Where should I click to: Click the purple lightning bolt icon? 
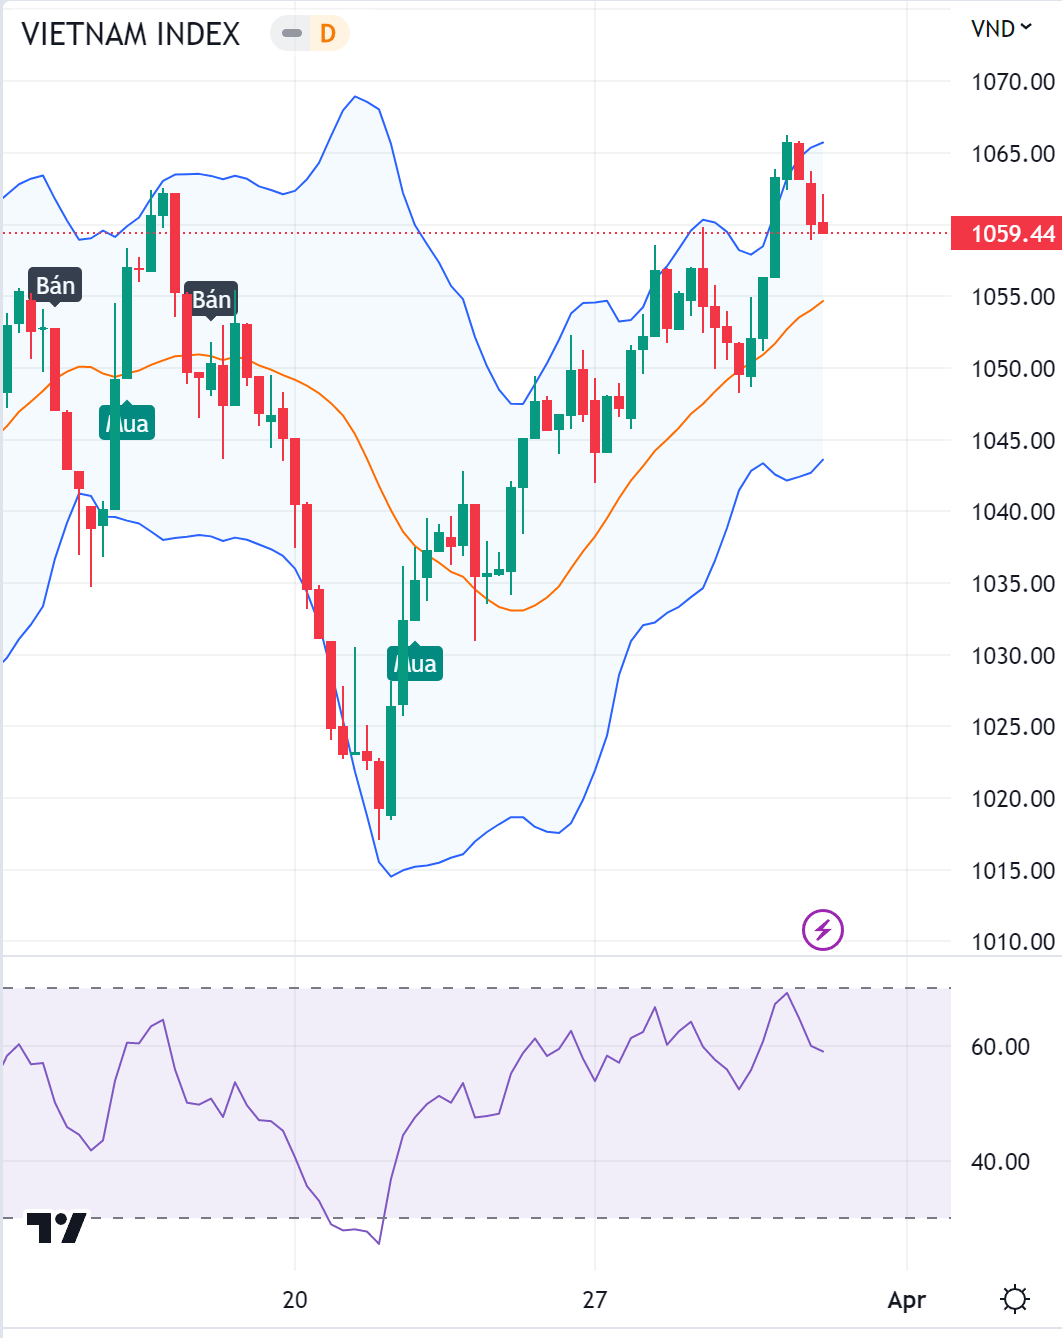pyautogui.click(x=822, y=930)
